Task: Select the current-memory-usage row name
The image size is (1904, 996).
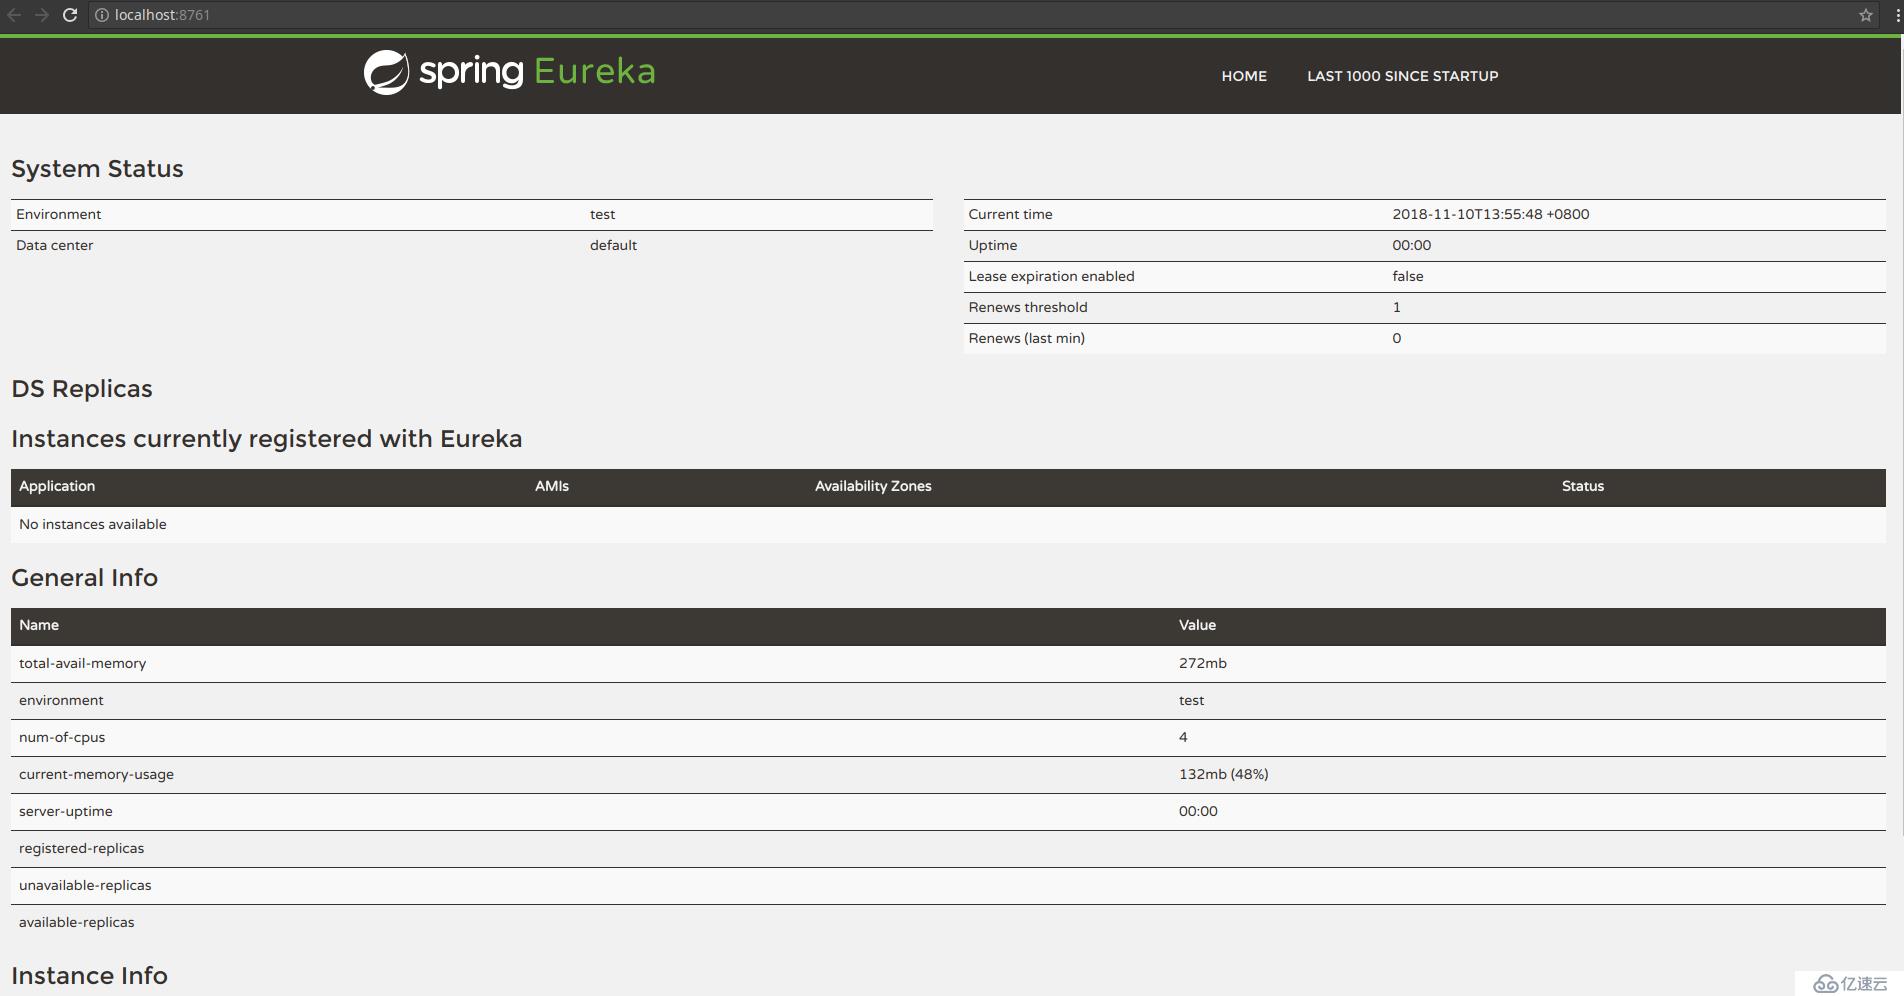Action: point(96,774)
